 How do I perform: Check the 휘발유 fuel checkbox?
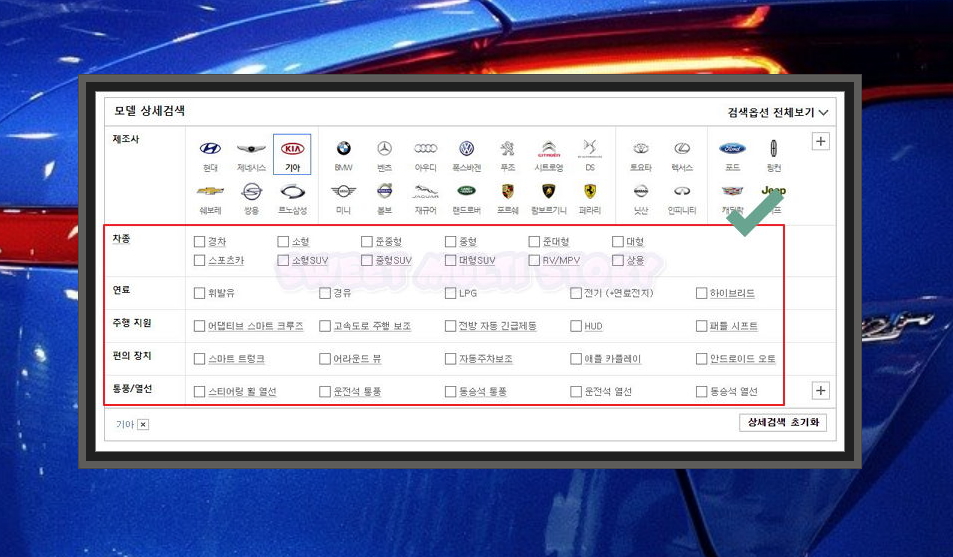pyautogui.click(x=199, y=293)
